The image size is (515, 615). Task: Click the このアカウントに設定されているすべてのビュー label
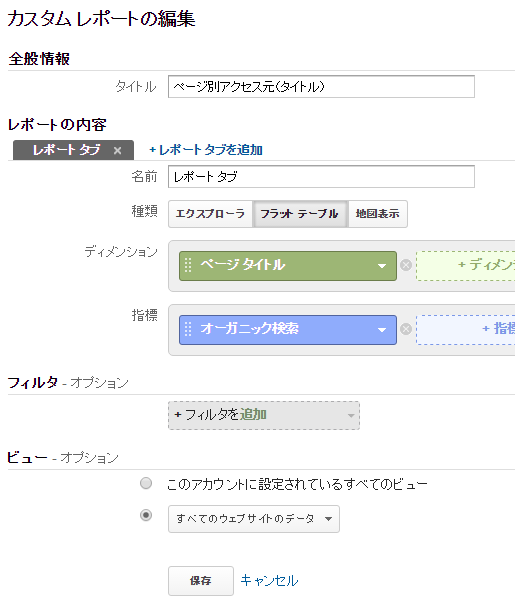(297, 484)
